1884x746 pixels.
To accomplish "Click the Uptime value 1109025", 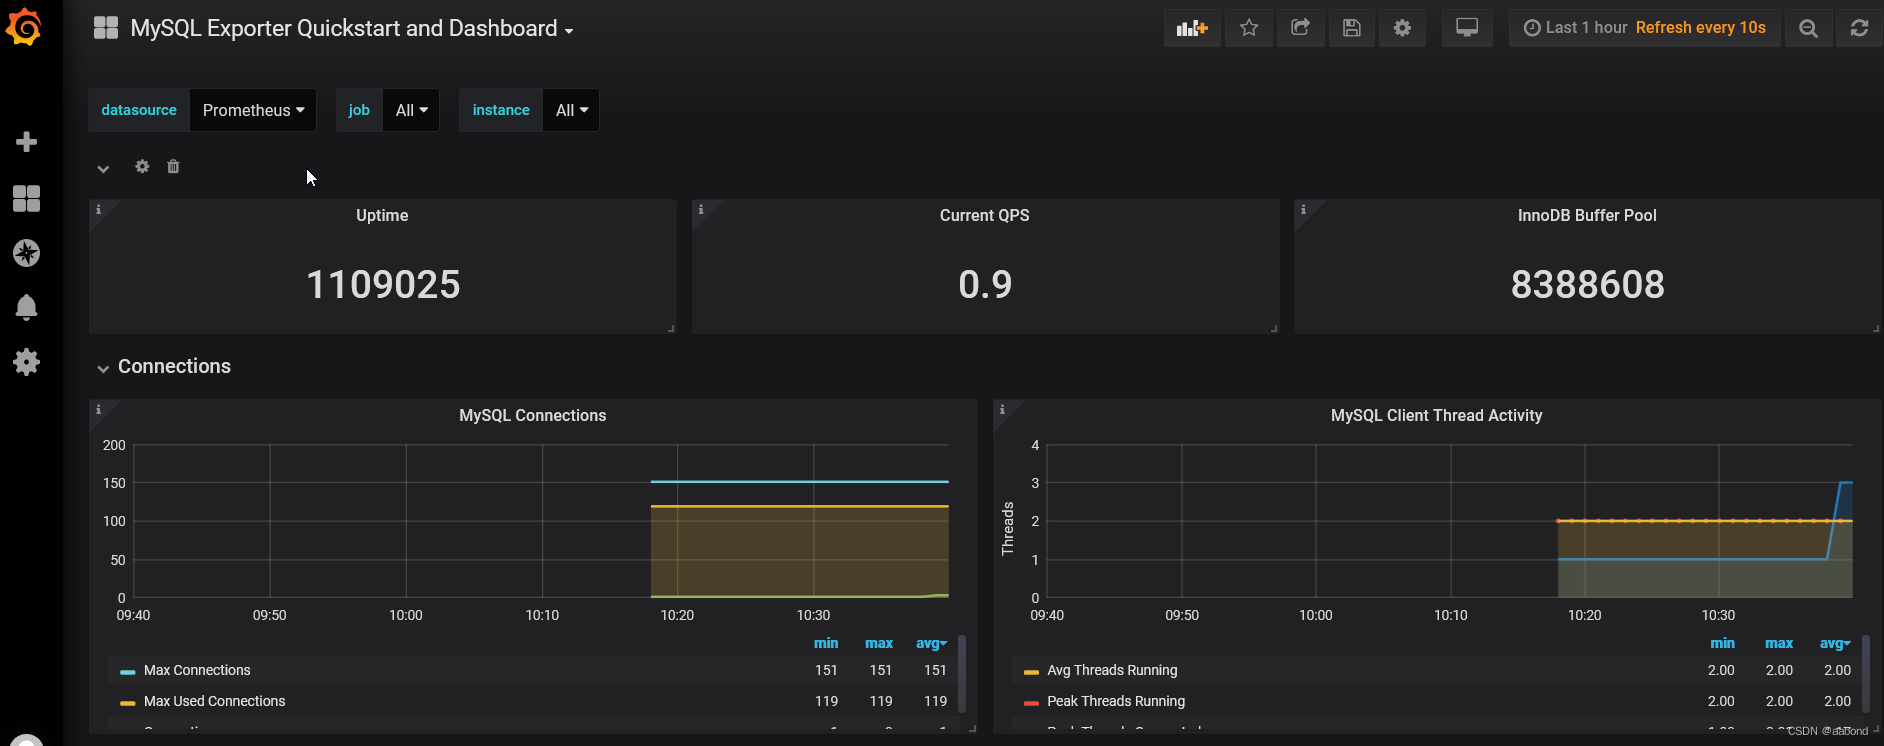I will 383,284.
